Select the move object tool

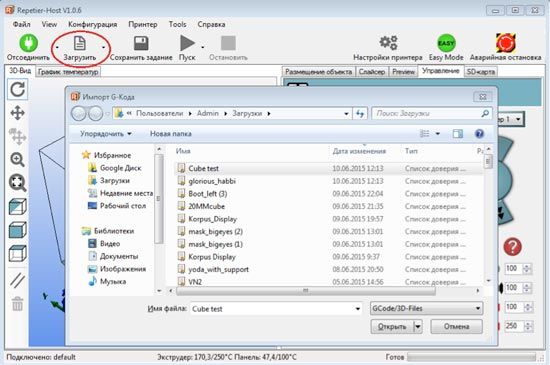(18, 136)
